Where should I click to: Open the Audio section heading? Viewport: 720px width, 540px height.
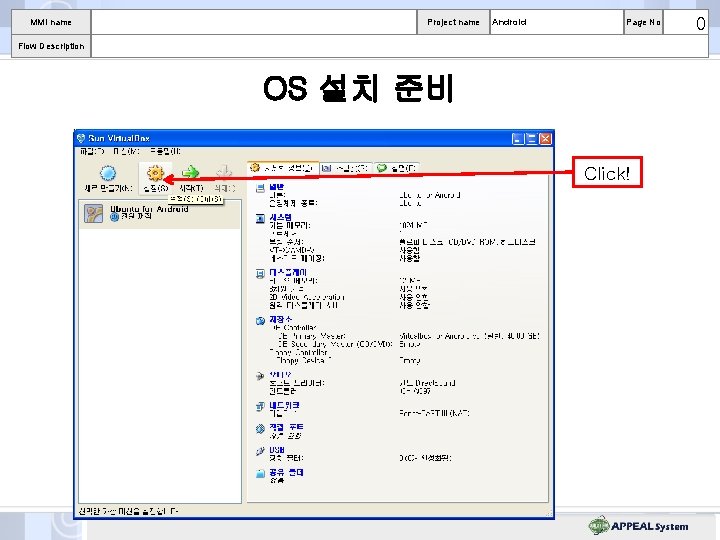point(280,375)
